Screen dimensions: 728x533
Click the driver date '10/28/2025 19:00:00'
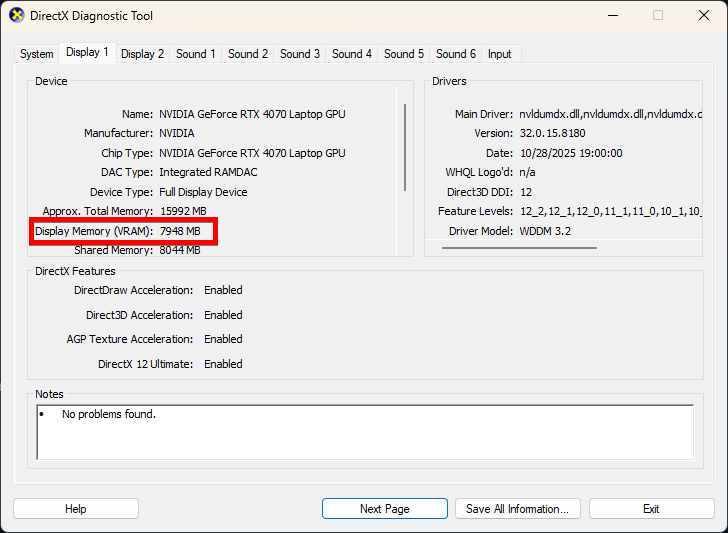(x=571, y=153)
